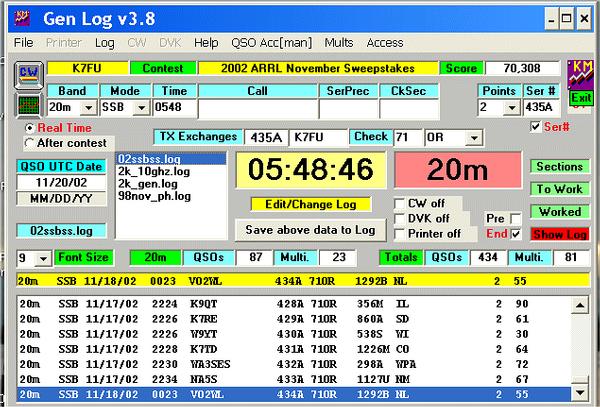
Task: Click the red 20m band display
Action: point(458,170)
